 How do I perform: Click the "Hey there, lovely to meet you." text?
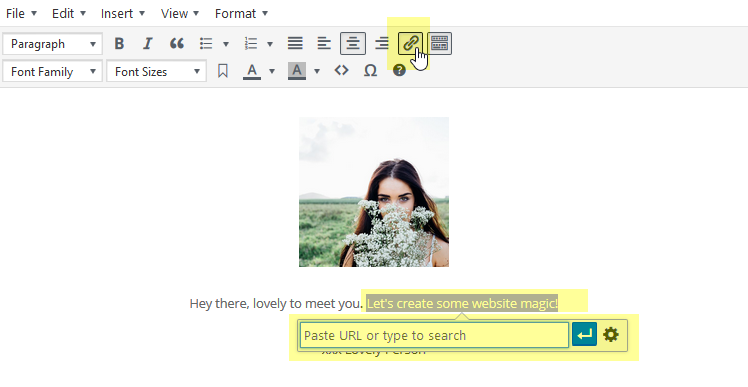pyautogui.click(x=276, y=303)
